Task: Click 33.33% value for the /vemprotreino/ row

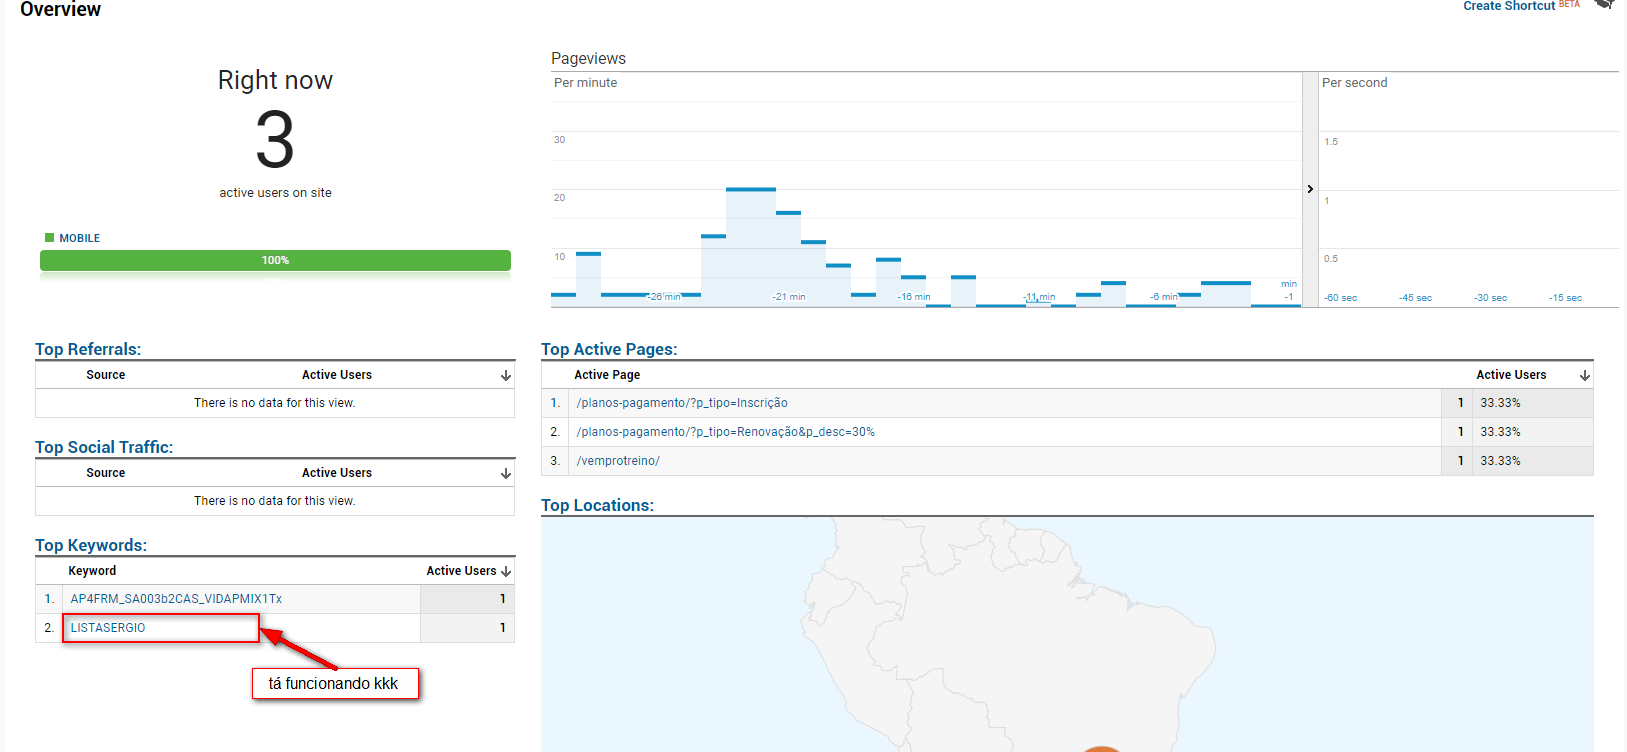Action: pyautogui.click(x=1500, y=461)
